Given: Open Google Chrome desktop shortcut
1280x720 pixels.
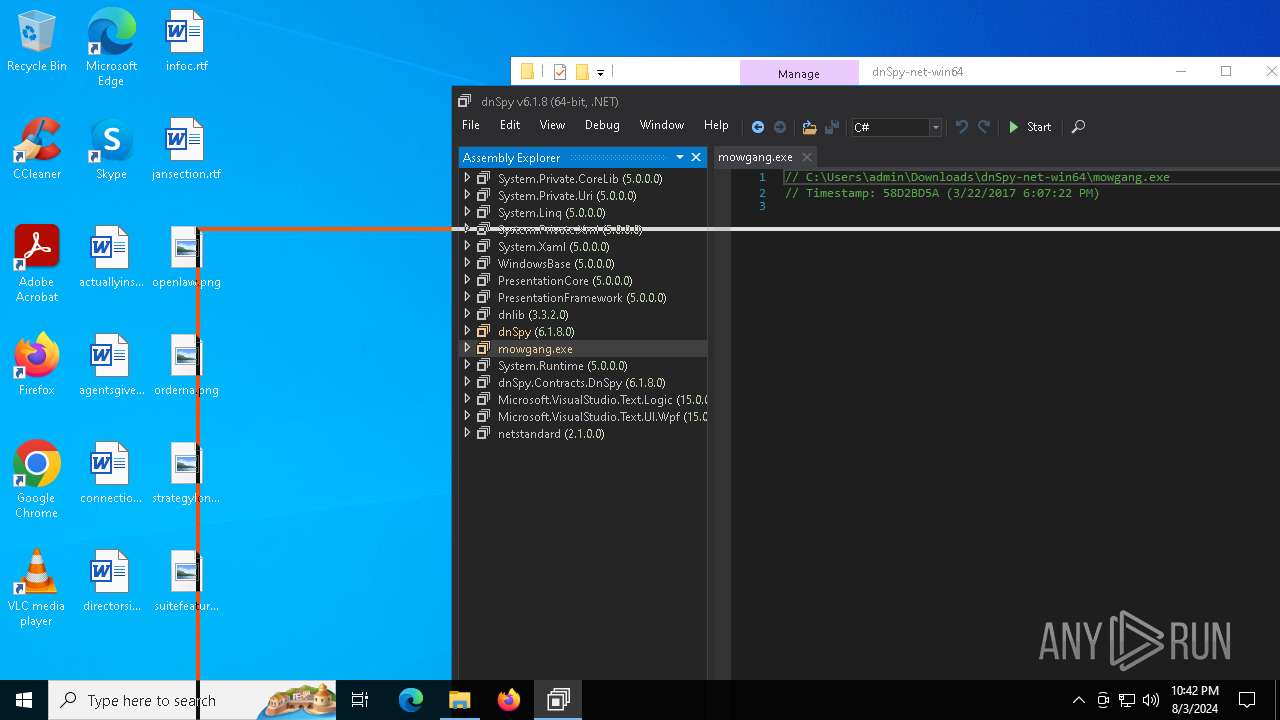Looking at the screenshot, I should [37, 480].
